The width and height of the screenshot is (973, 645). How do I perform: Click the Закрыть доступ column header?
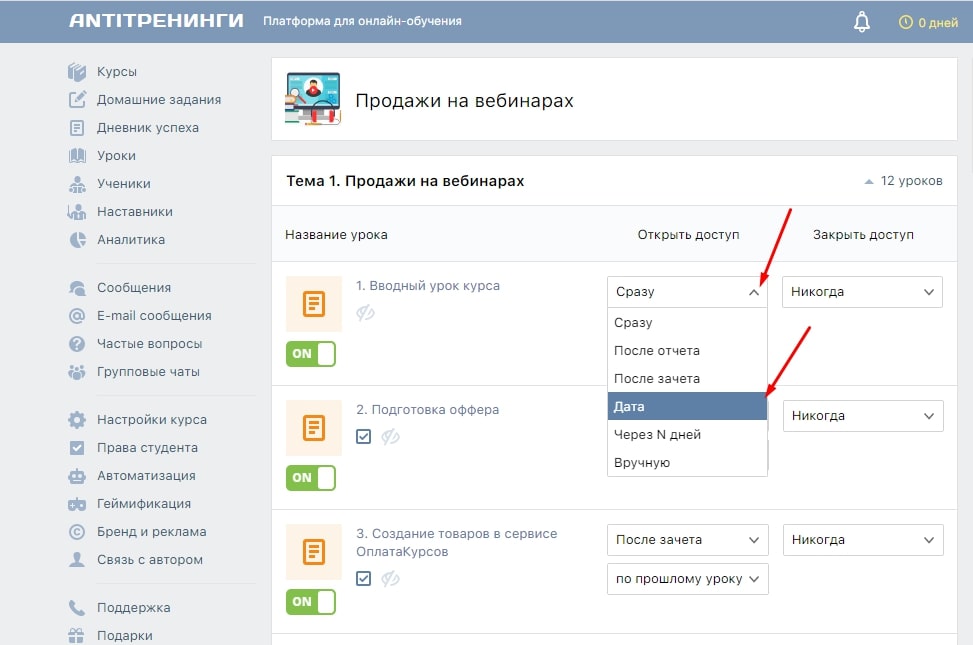tap(863, 235)
